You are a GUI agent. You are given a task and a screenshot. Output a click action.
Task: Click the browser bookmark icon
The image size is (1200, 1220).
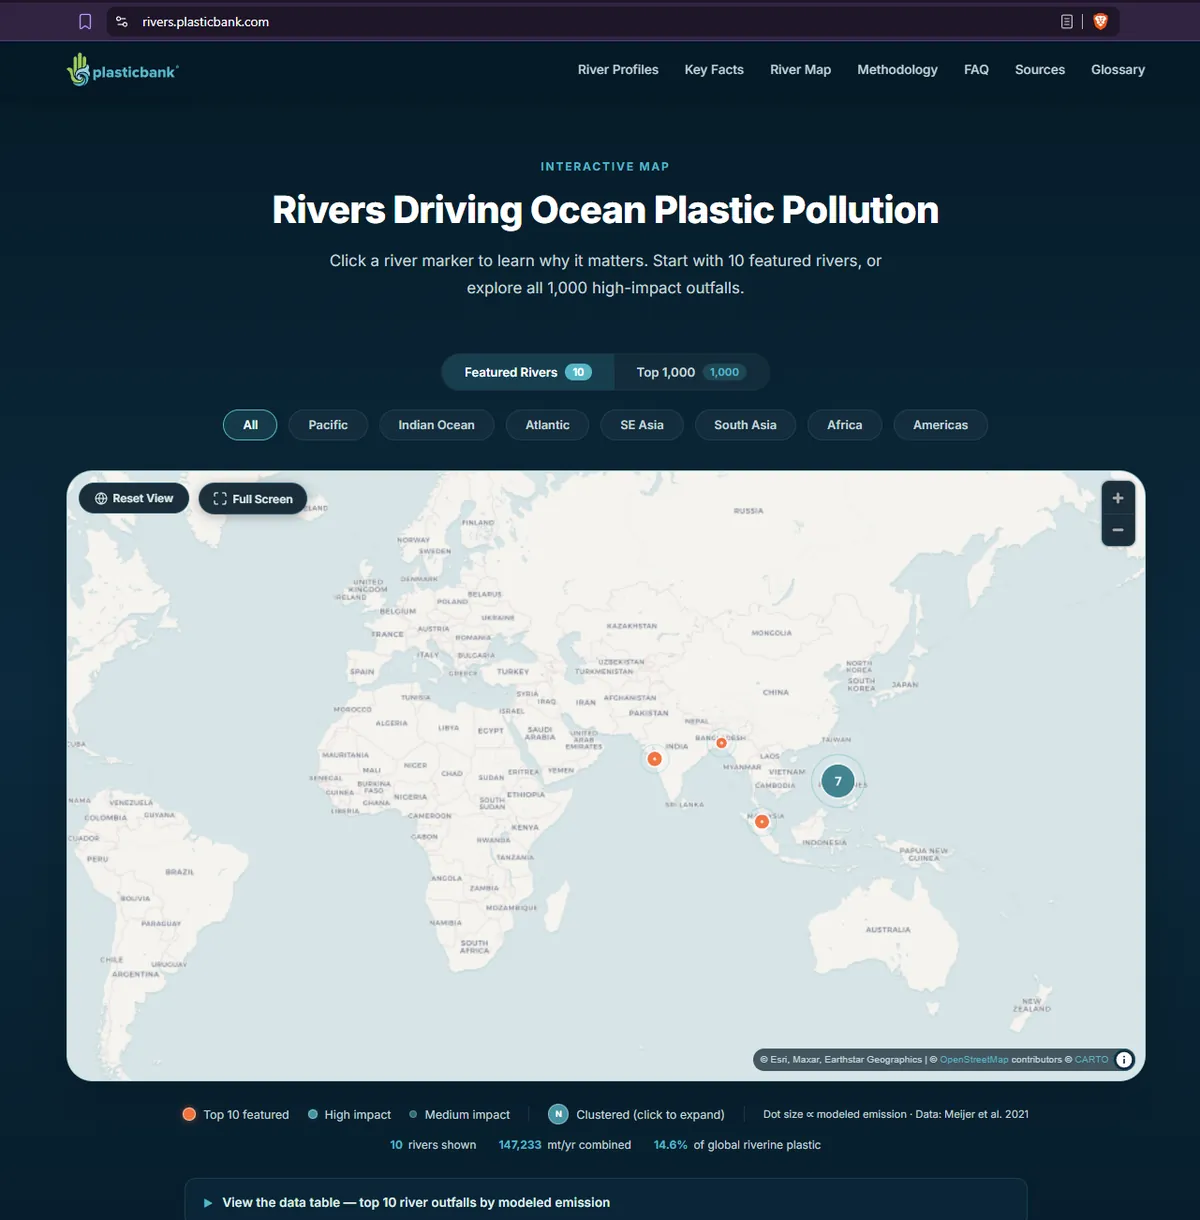85,22
